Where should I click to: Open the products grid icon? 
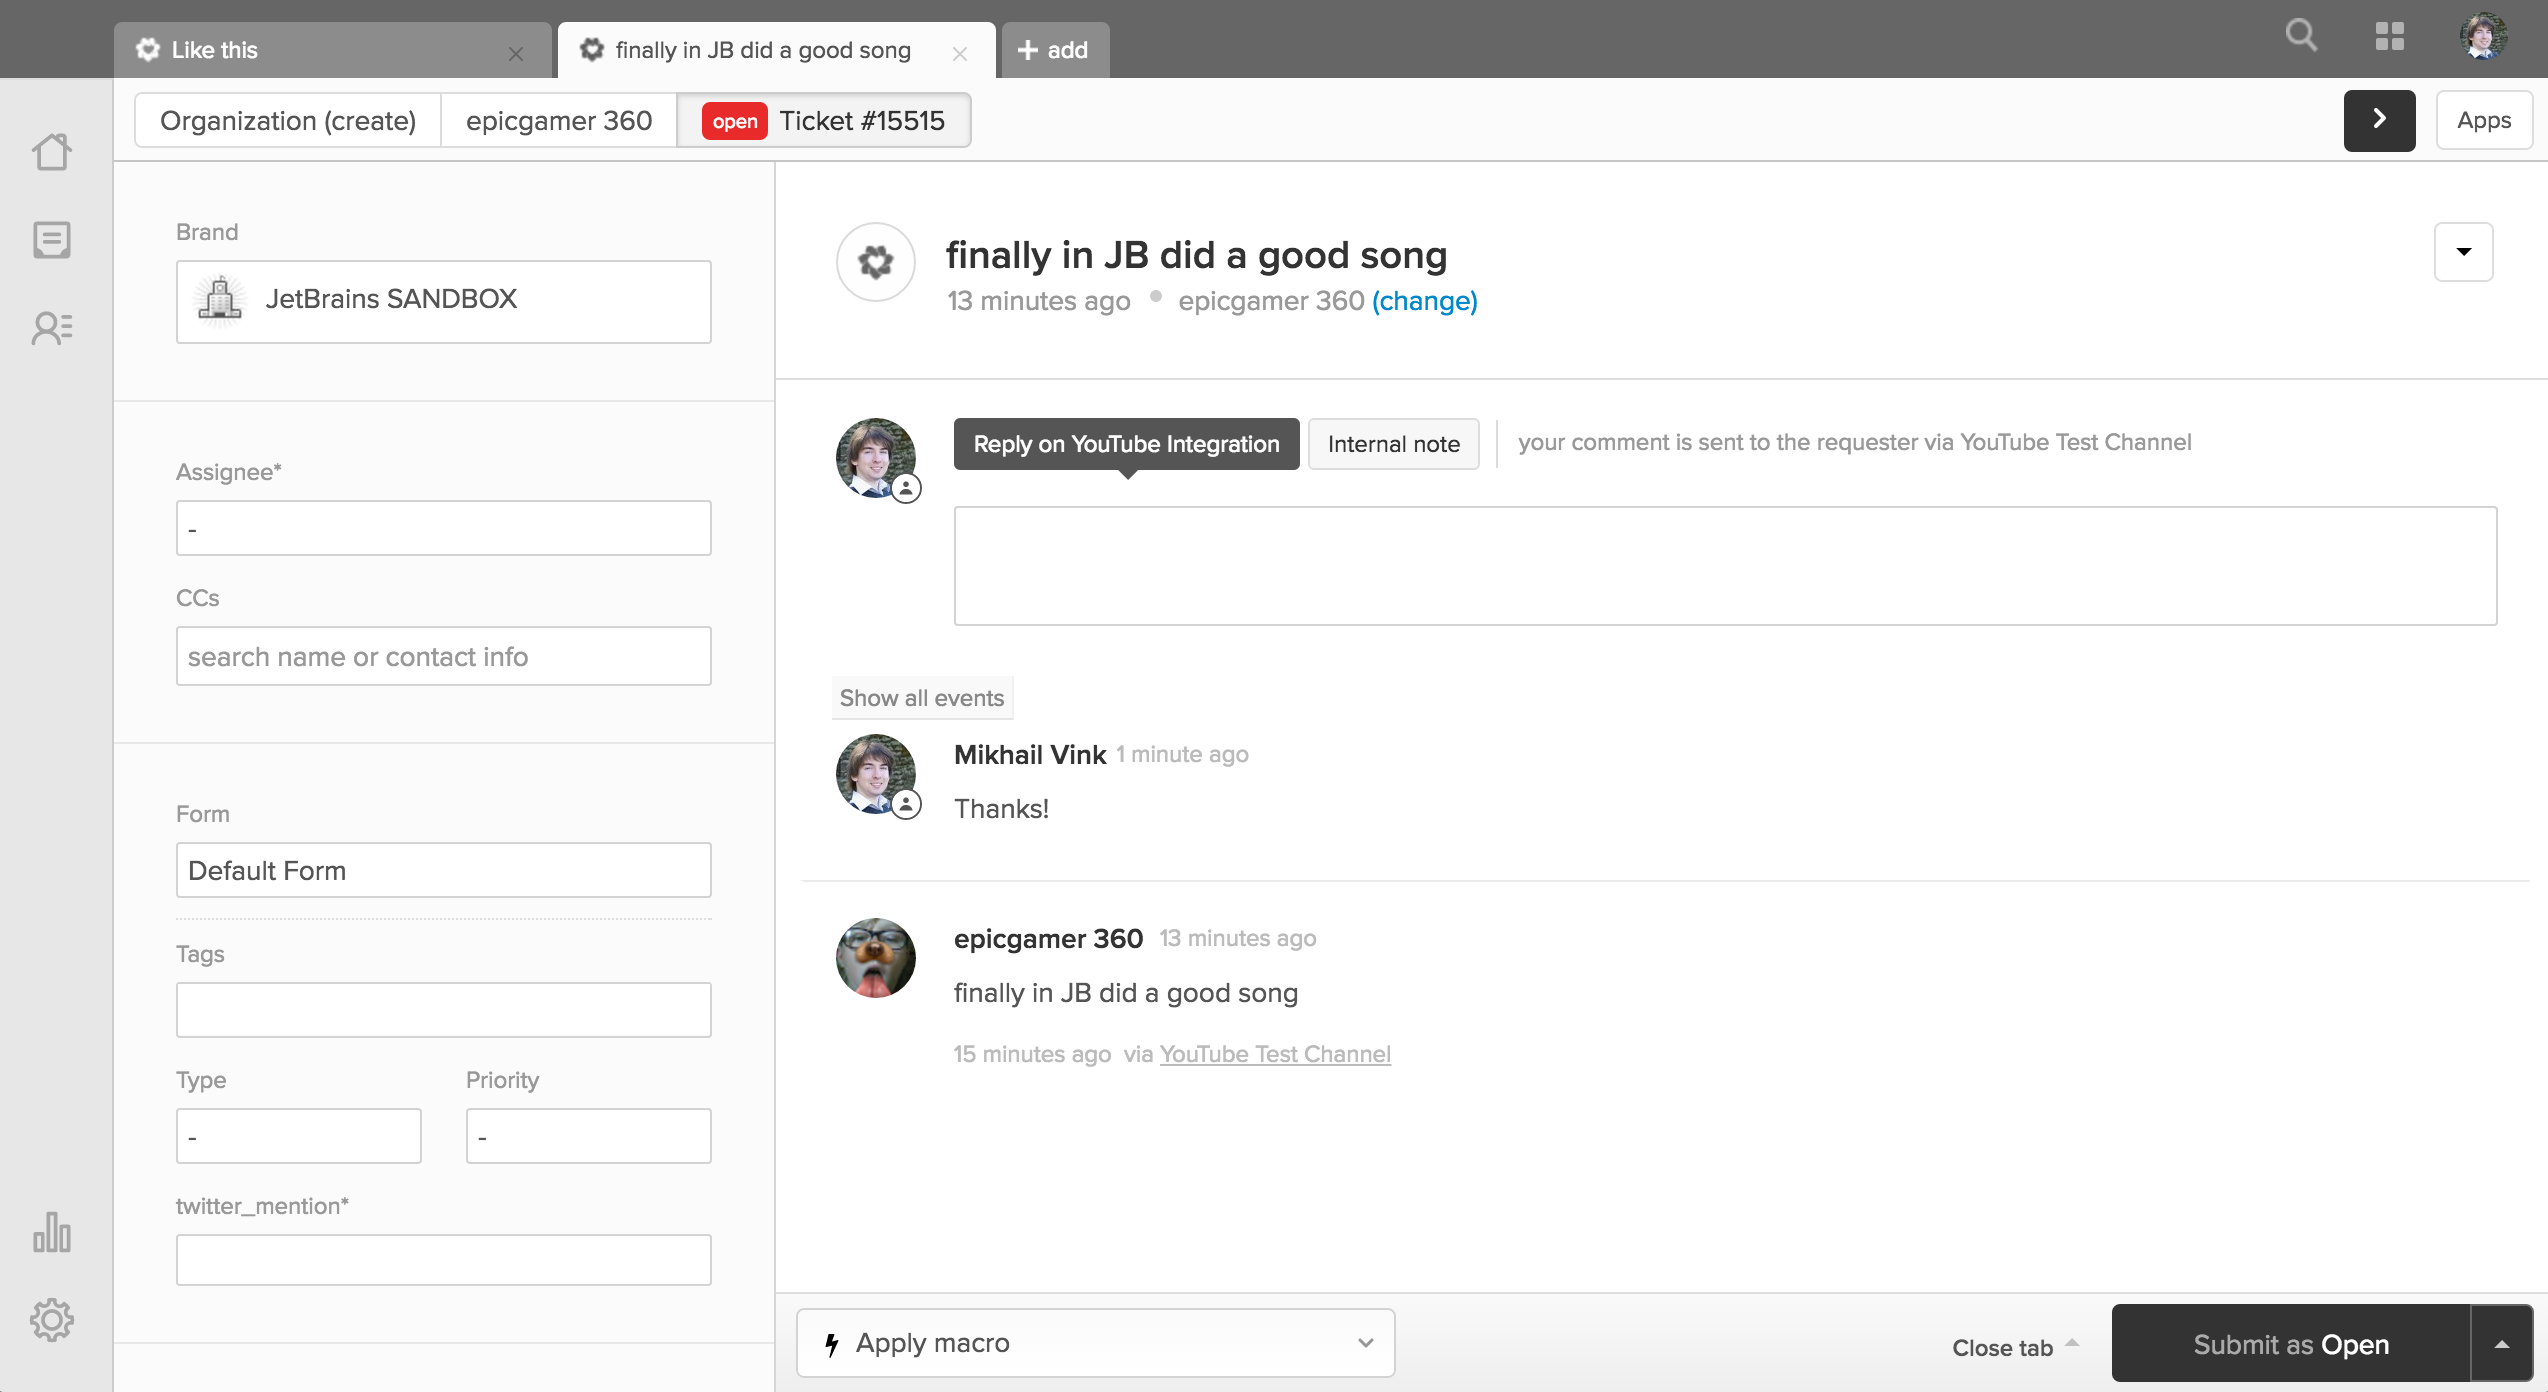coord(2389,36)
